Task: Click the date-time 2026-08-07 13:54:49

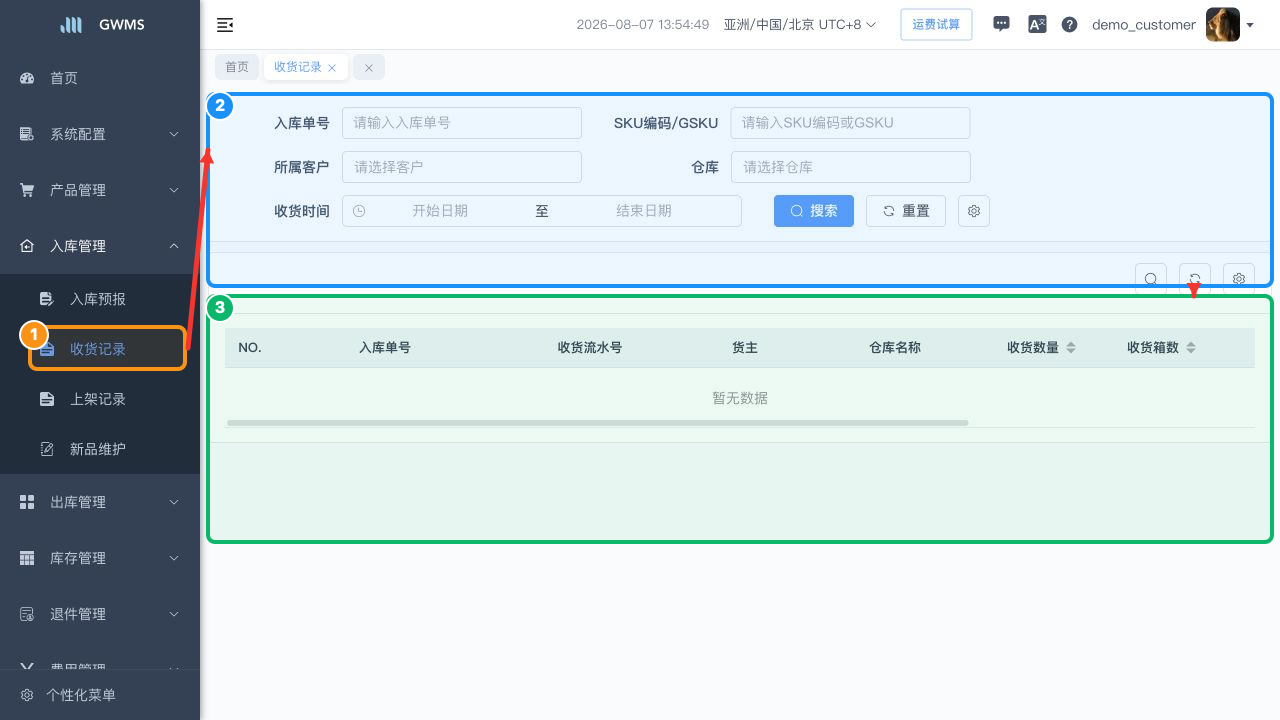Action: (x=643, y=25)
